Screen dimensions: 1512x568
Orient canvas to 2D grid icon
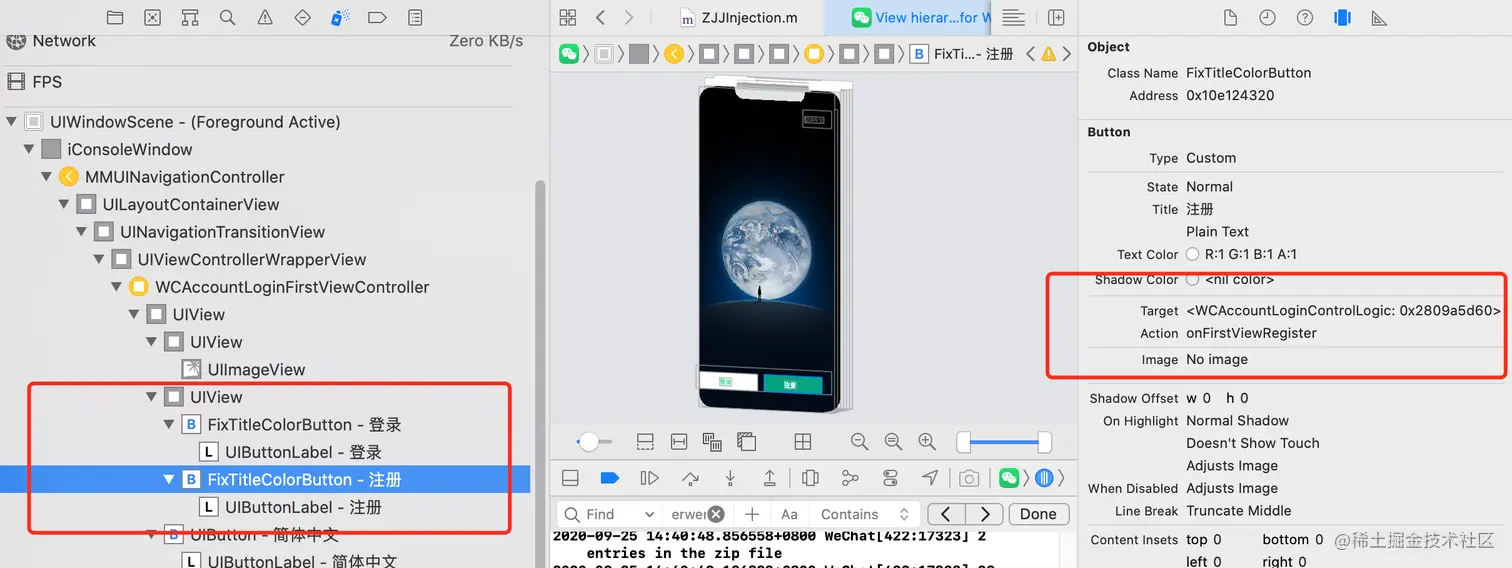(802, 441)
